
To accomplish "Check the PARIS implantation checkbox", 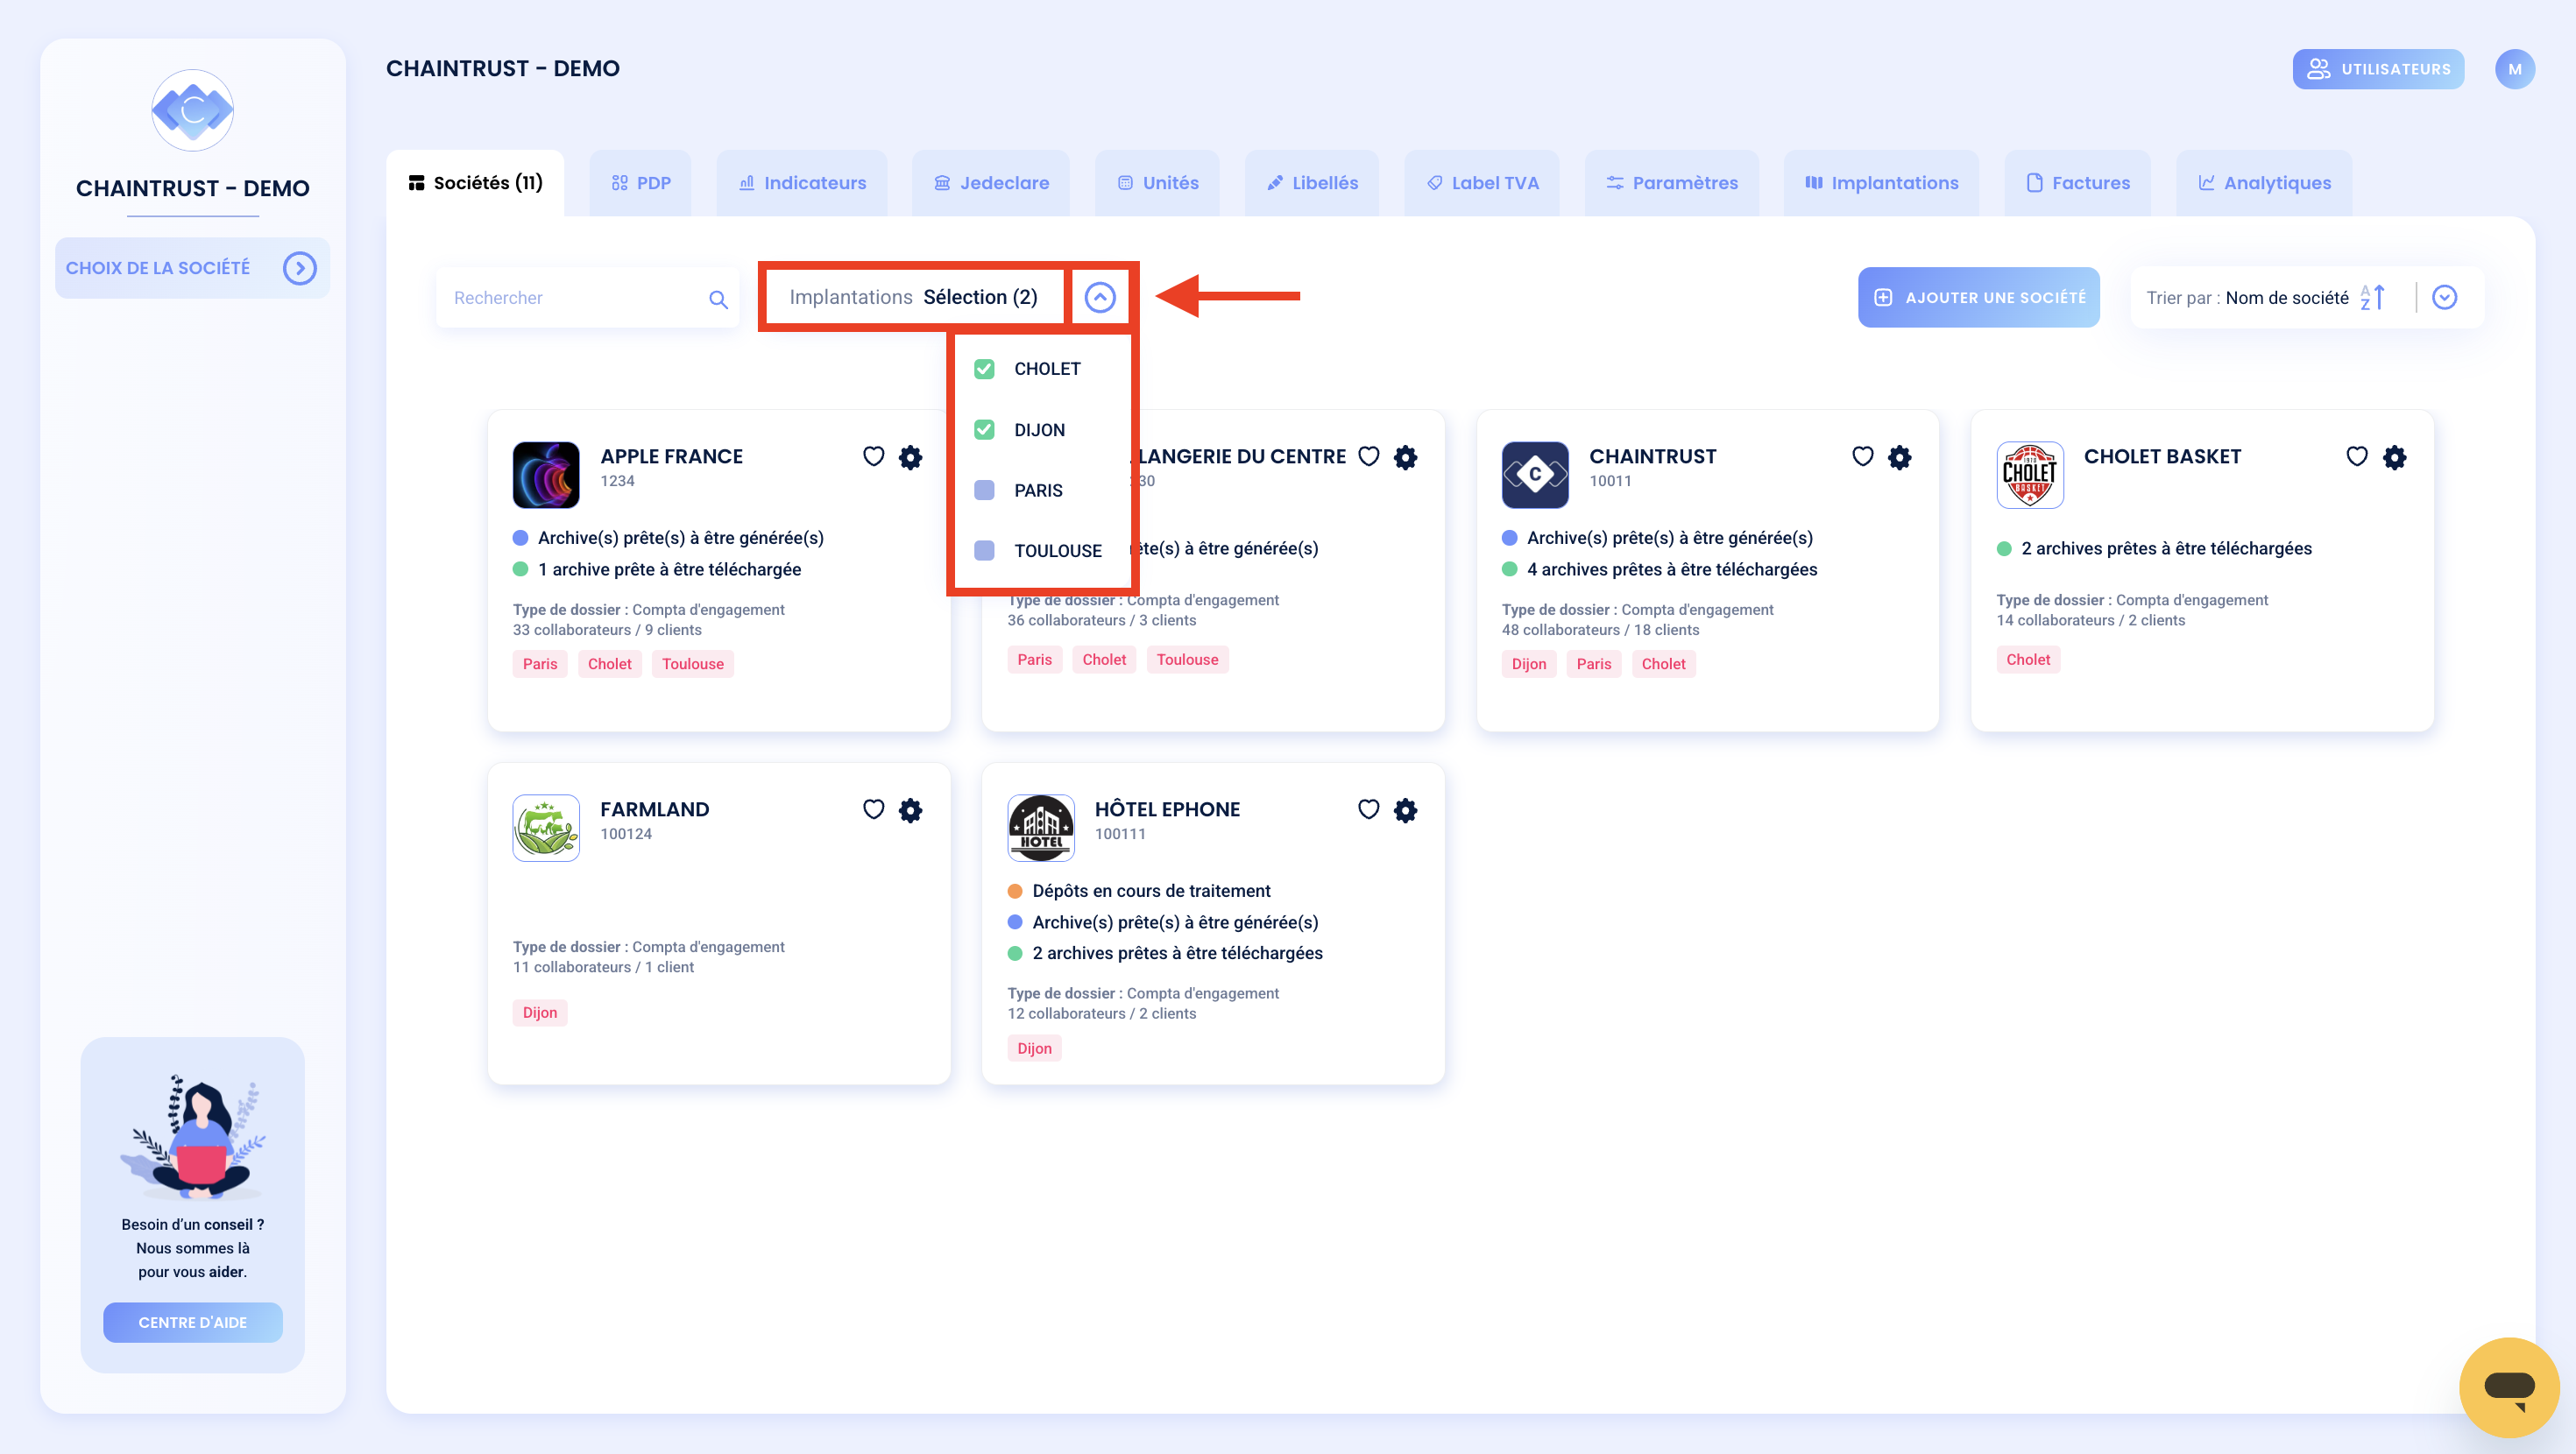I will [x=984, y=490].
